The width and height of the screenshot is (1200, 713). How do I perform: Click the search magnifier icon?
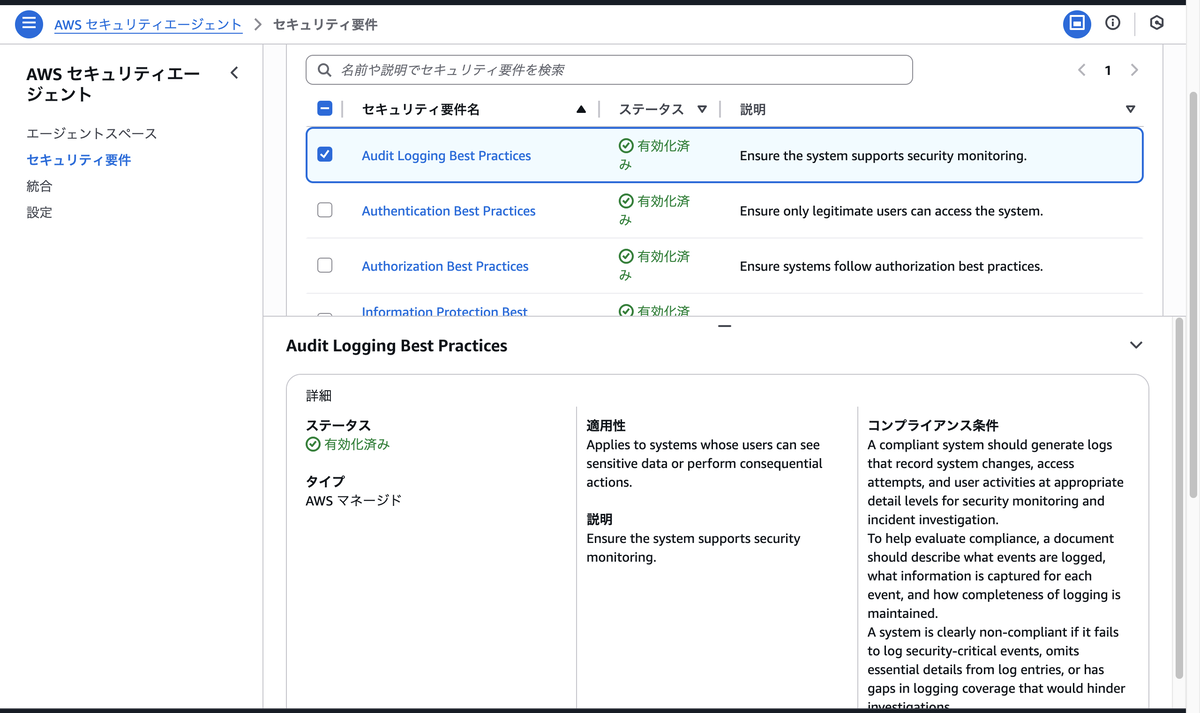tap(325, 70)
